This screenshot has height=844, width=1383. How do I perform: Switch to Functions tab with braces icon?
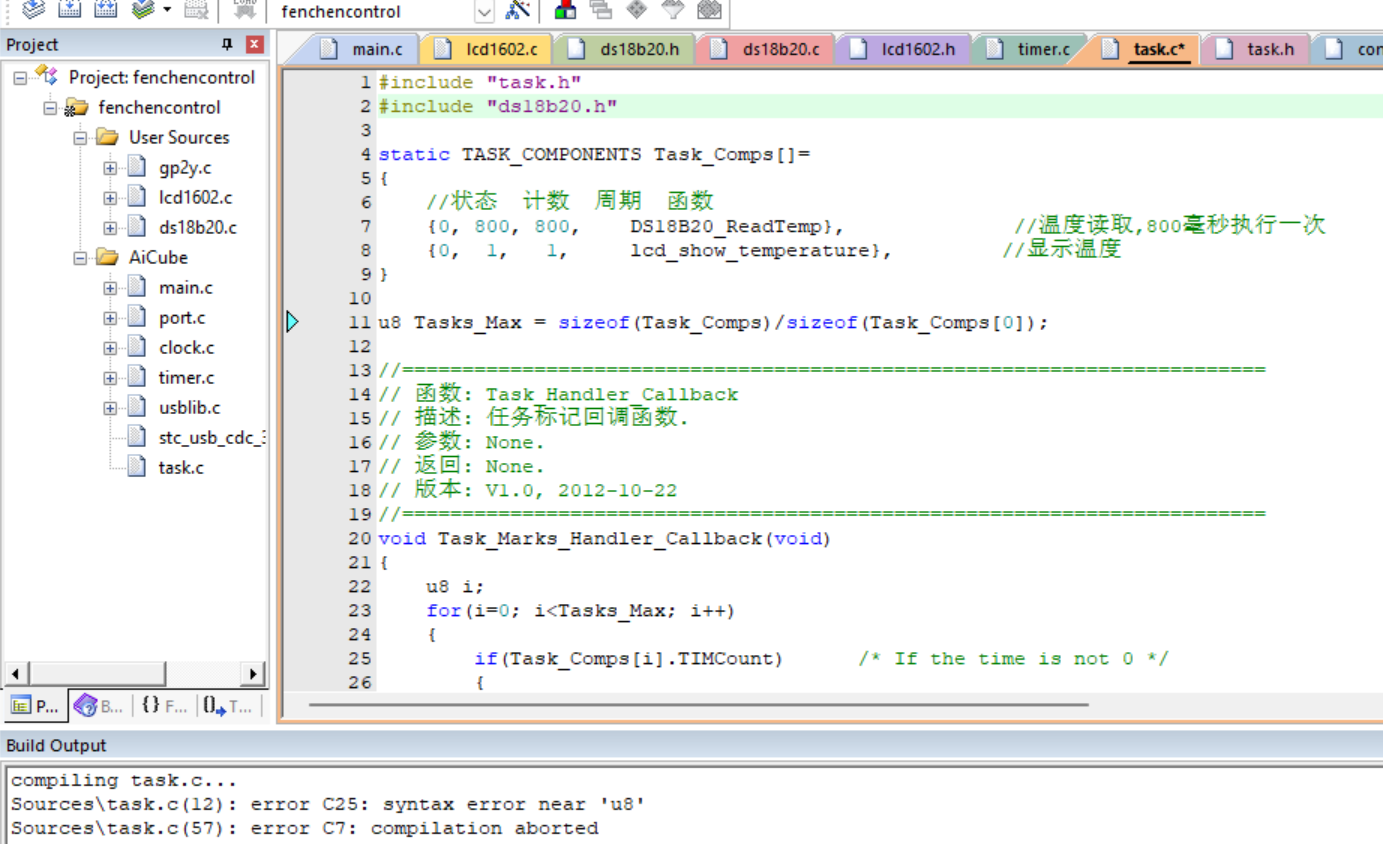(163, 706)
